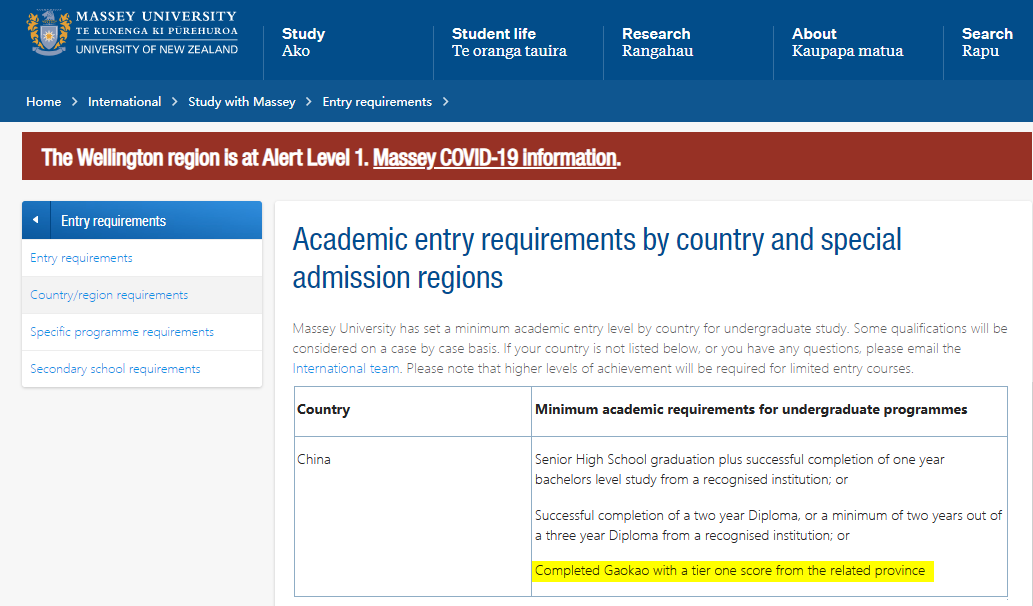1033x606 pixels.
Task: Go to Home in the breadcrumb
Action: (43, 101)
